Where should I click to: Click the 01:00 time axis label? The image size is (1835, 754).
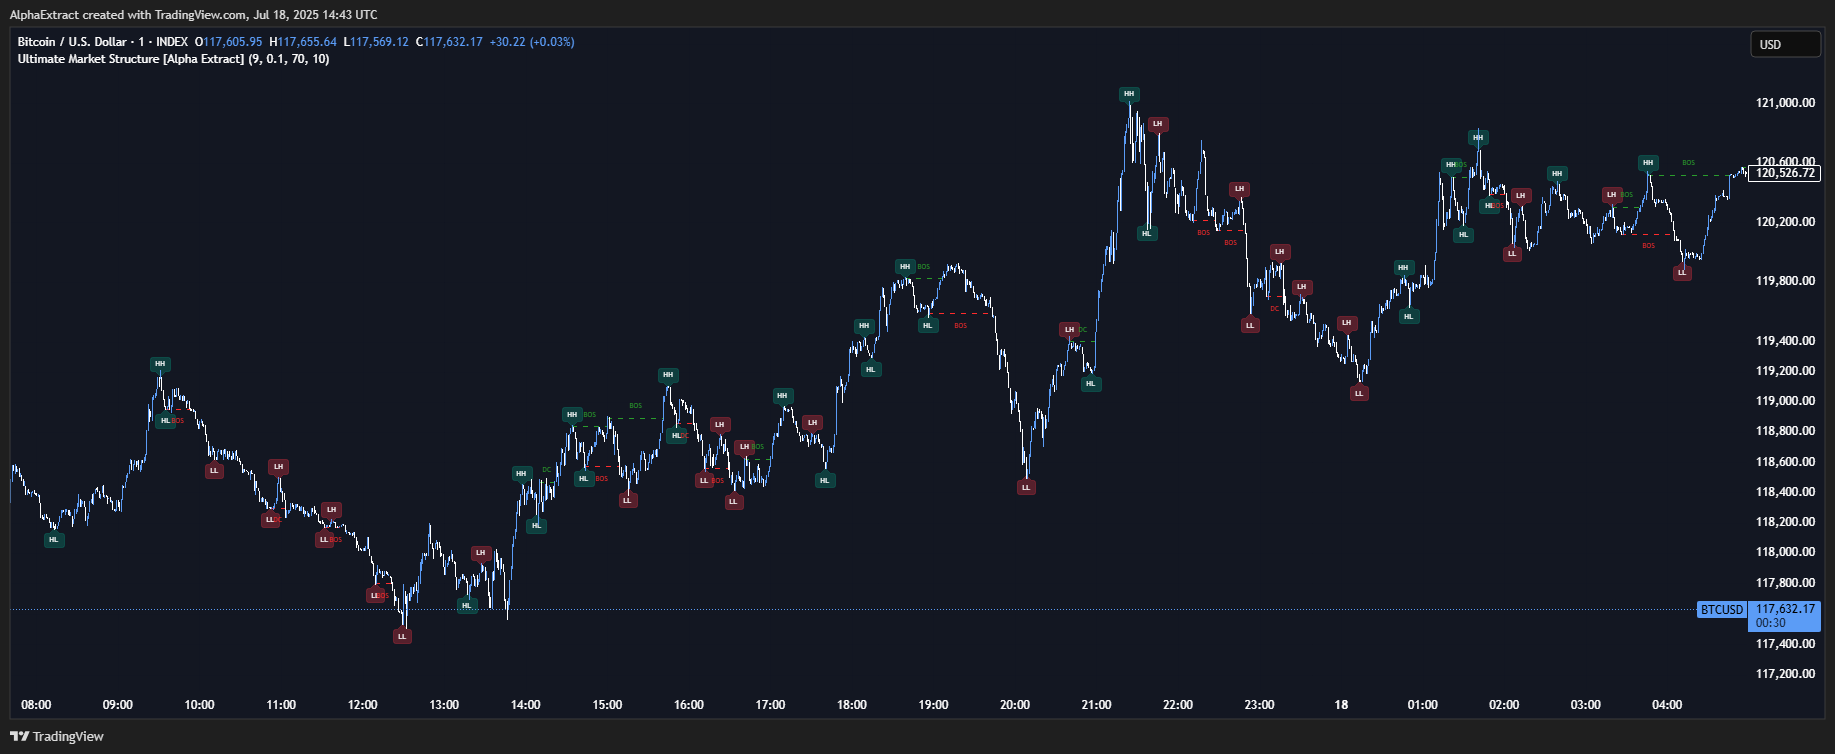click(x=1422, y=705)
